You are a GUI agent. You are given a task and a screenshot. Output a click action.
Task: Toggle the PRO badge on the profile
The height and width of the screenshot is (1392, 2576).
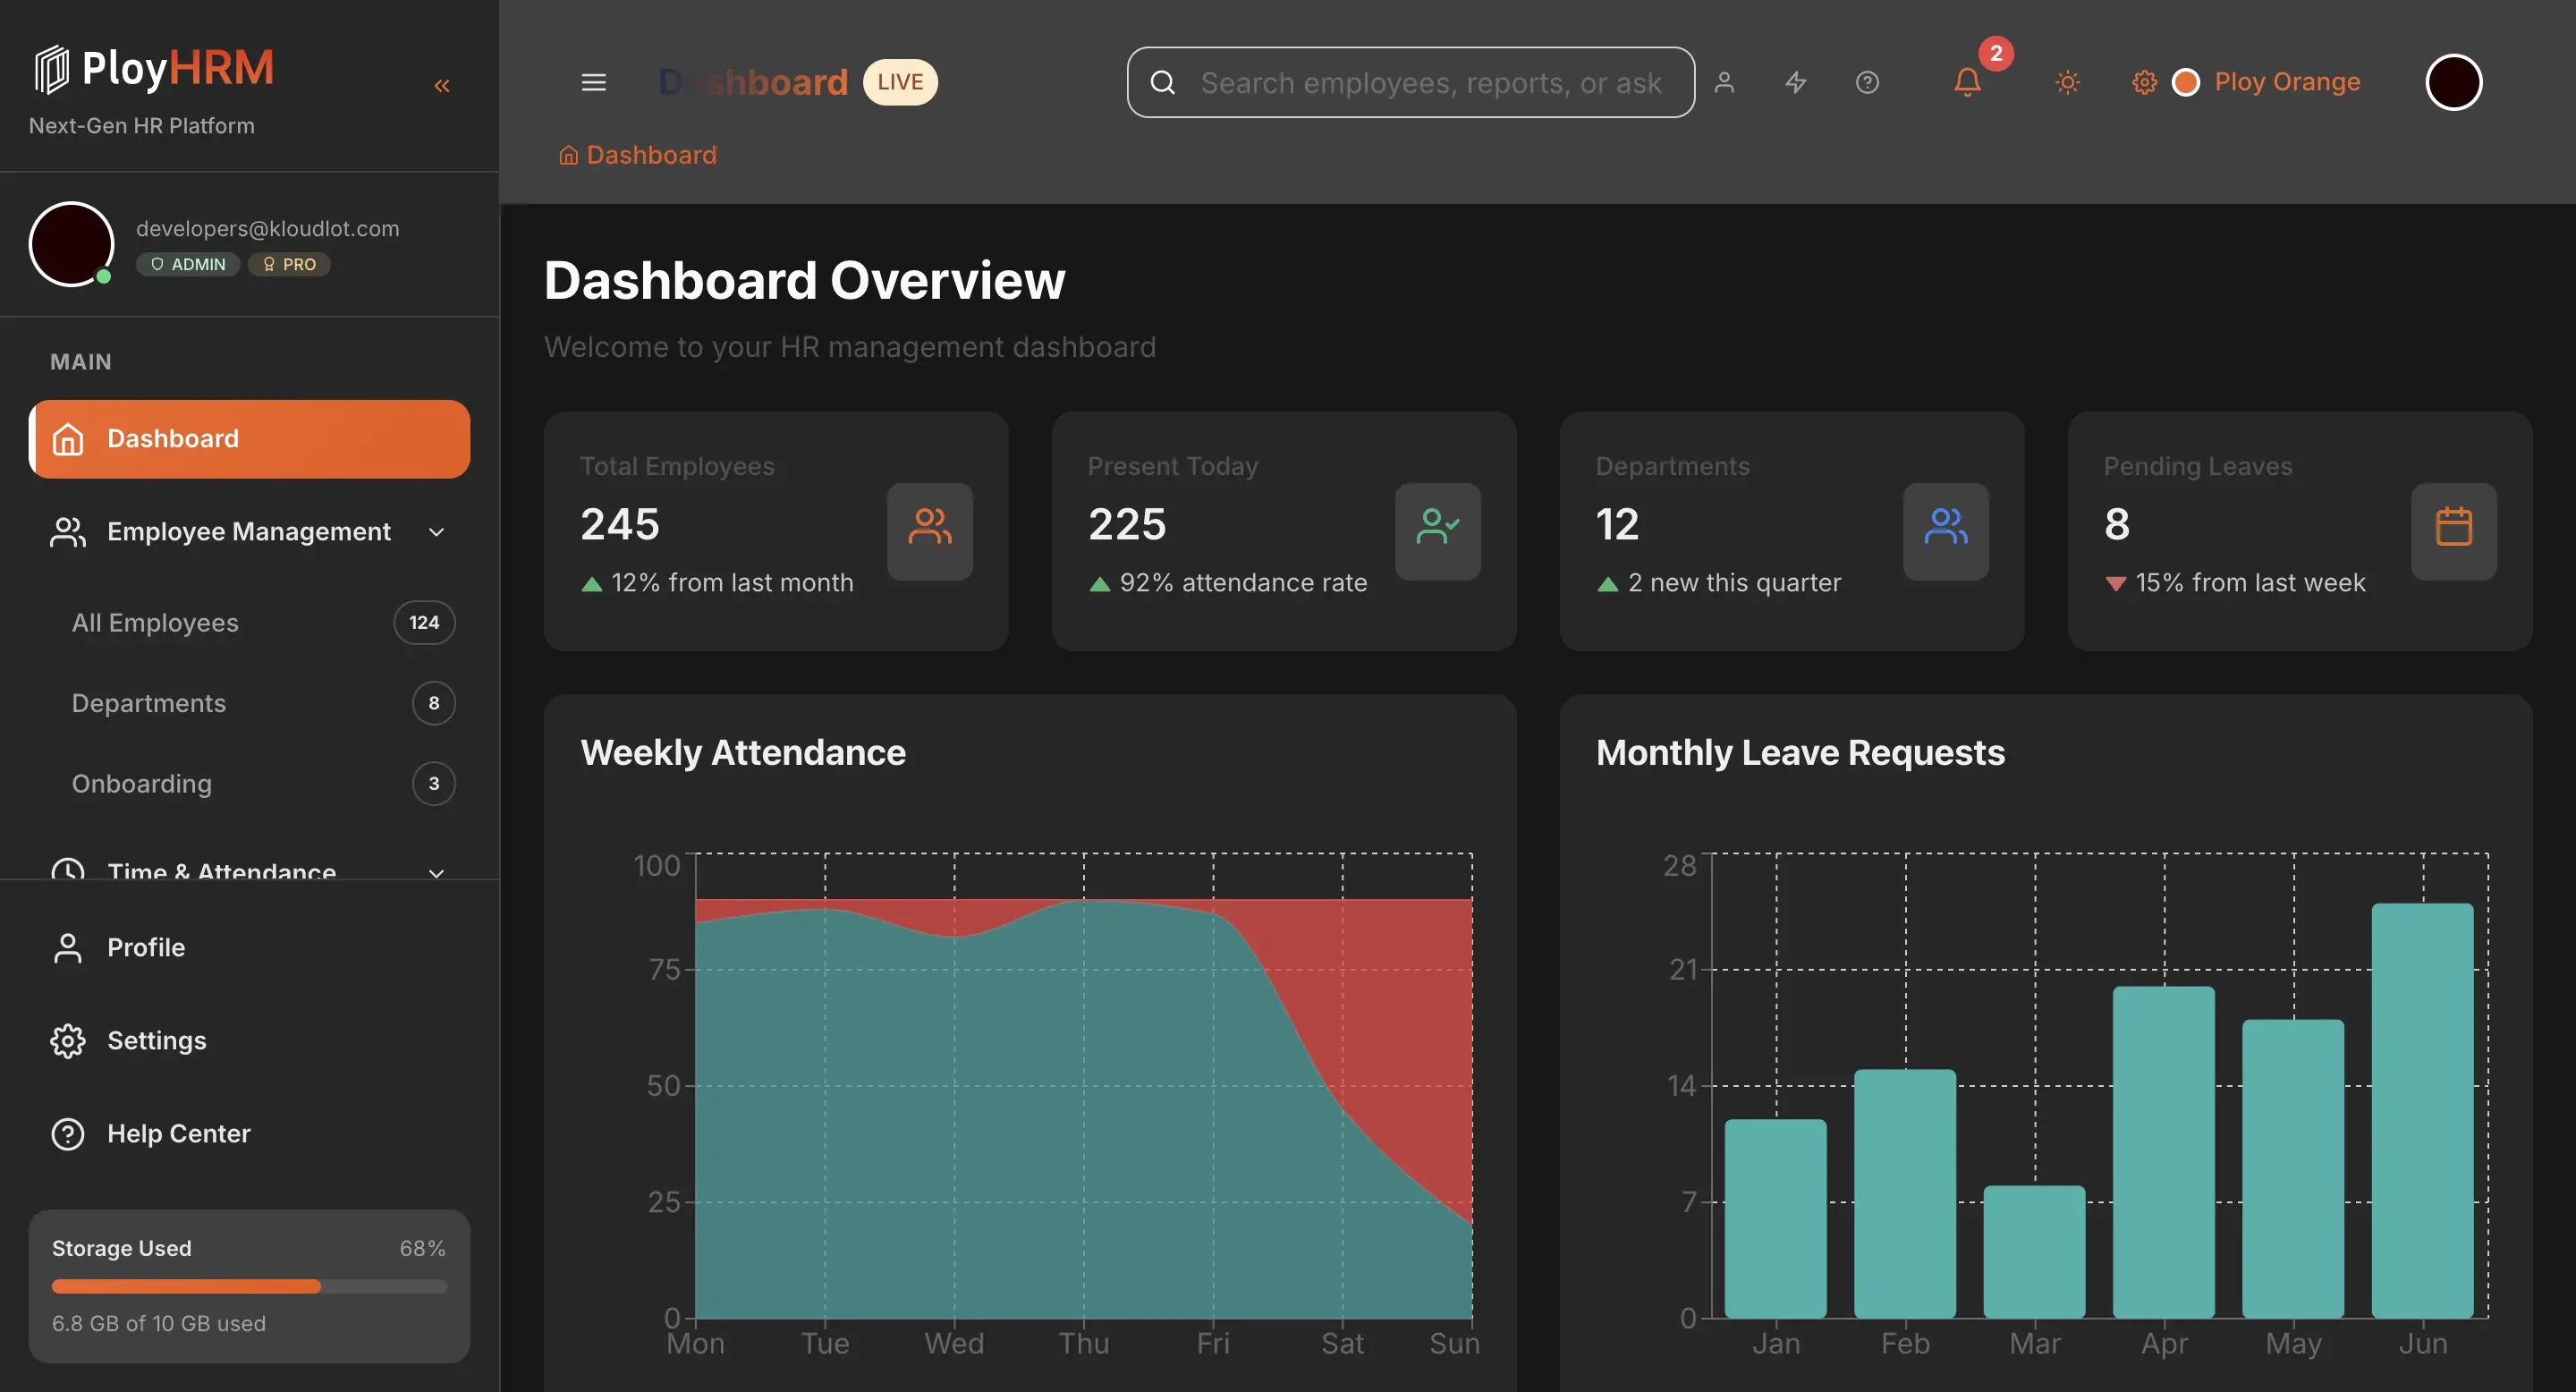point(289,264)
